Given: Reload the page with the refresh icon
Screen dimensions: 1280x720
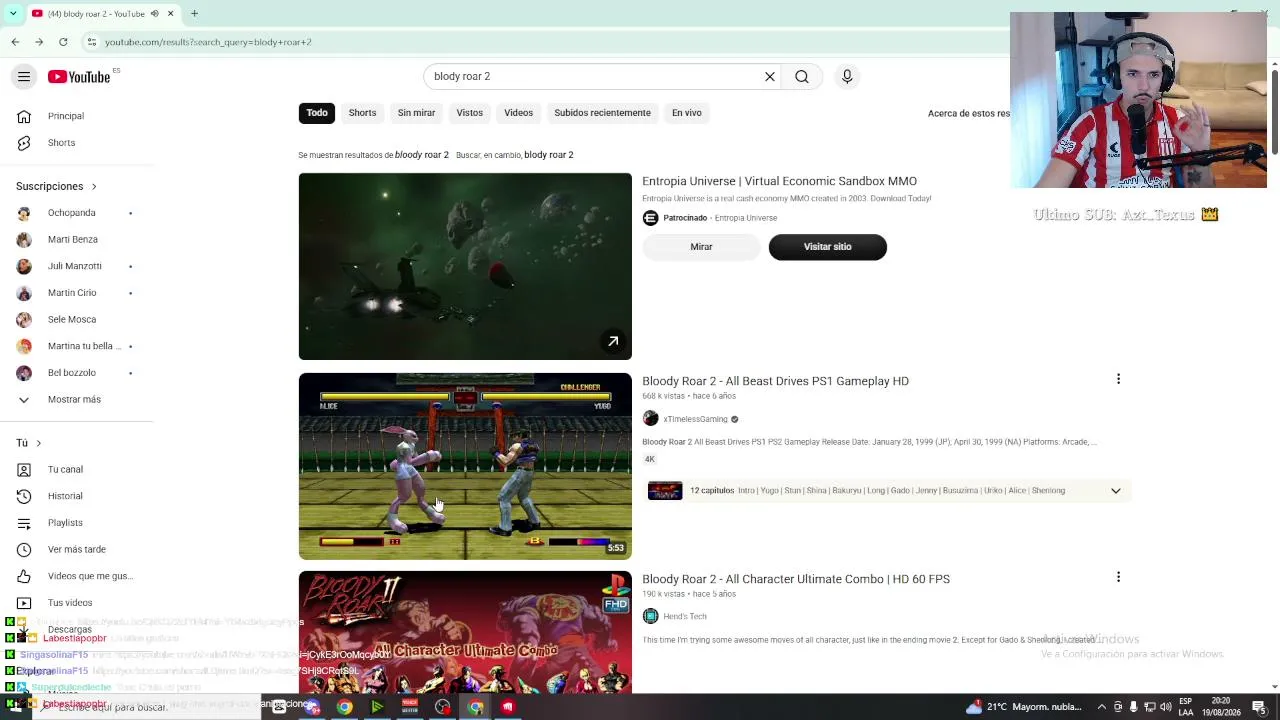Looking at the screenshot, I should click(63, 42).
